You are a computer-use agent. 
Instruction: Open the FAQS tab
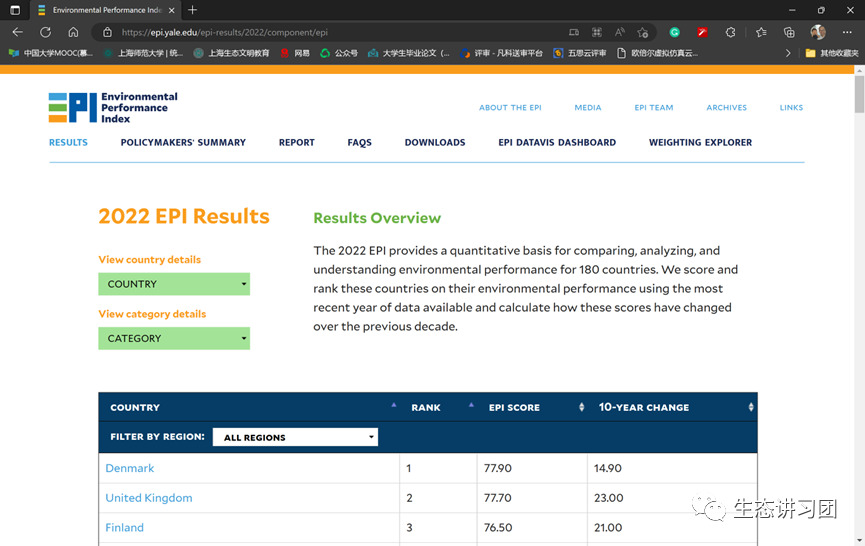tap(359, 142)
